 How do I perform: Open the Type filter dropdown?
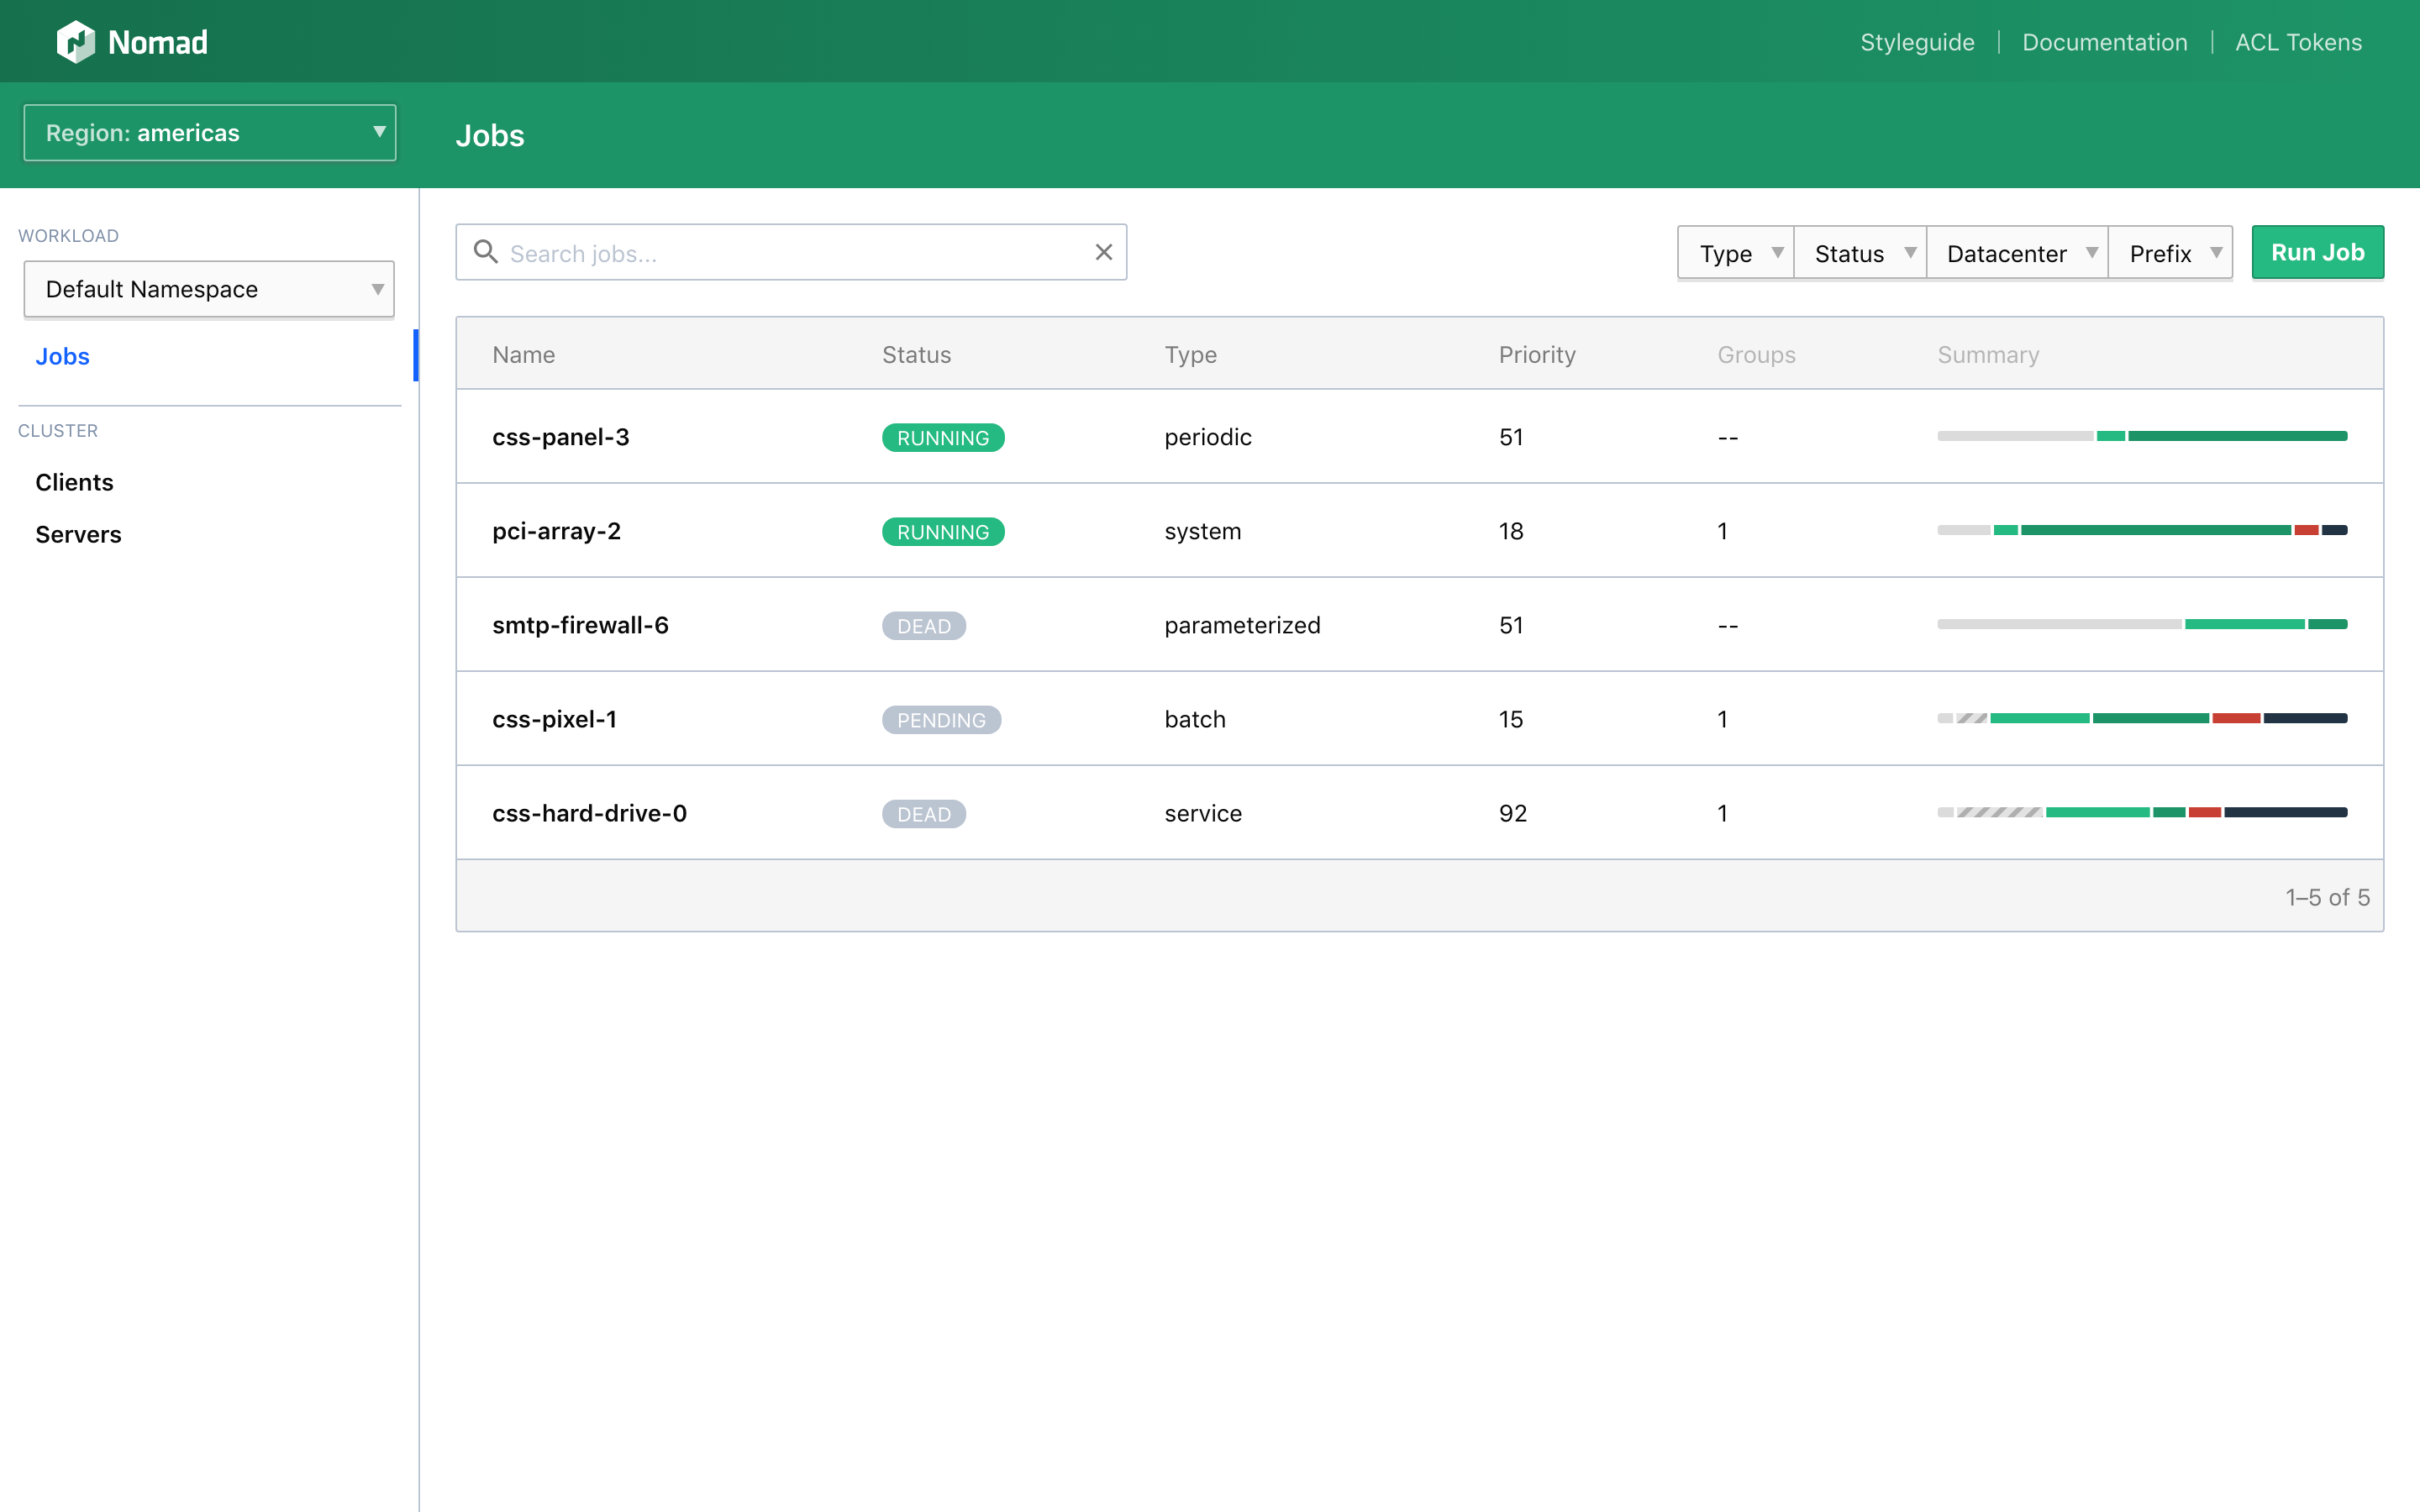[x=1736, y=254]
